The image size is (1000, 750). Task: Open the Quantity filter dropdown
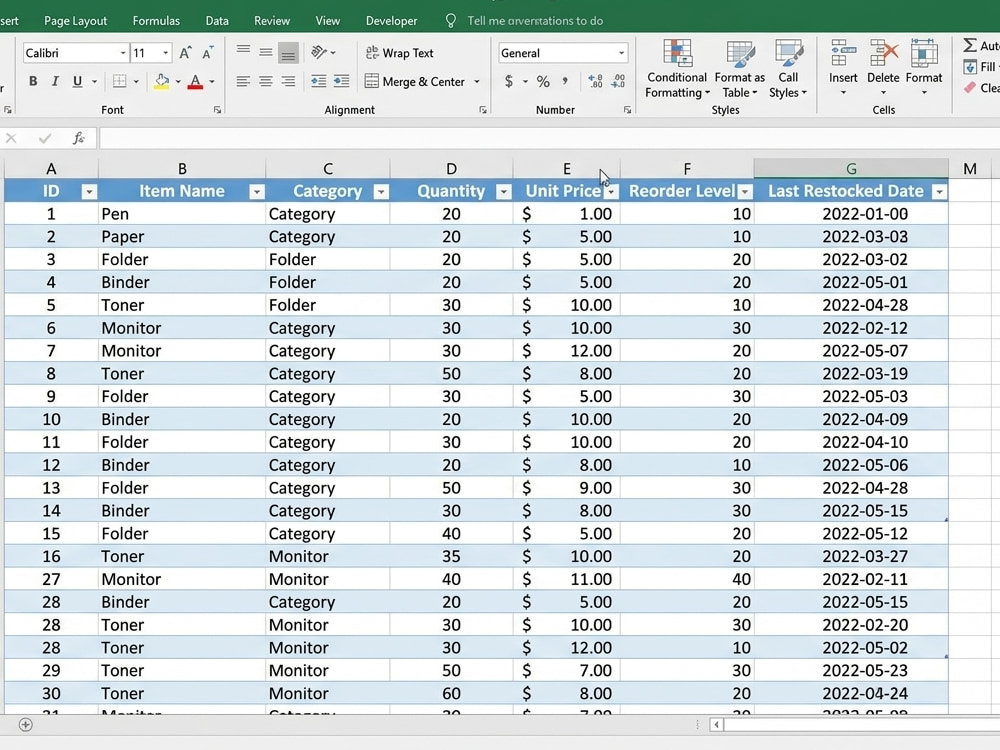(x=504, y=192)
